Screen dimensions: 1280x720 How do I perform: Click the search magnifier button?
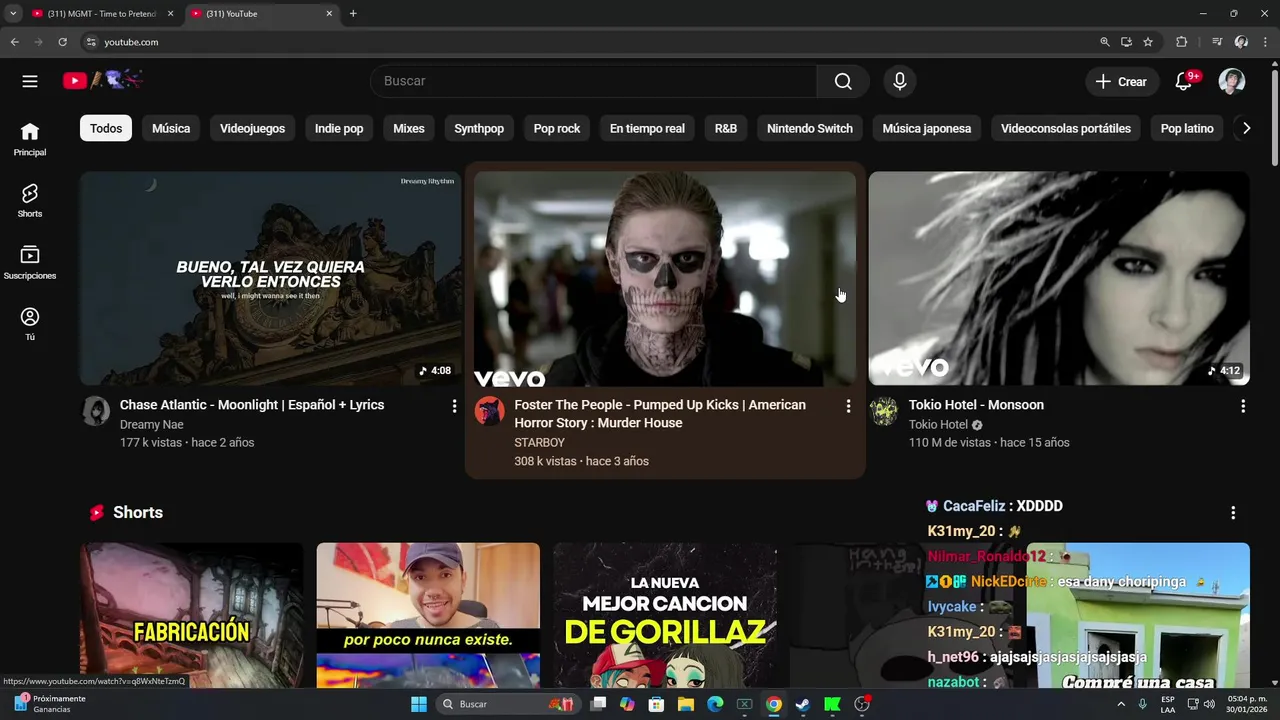pyautogui.click(x=843, y=81)
